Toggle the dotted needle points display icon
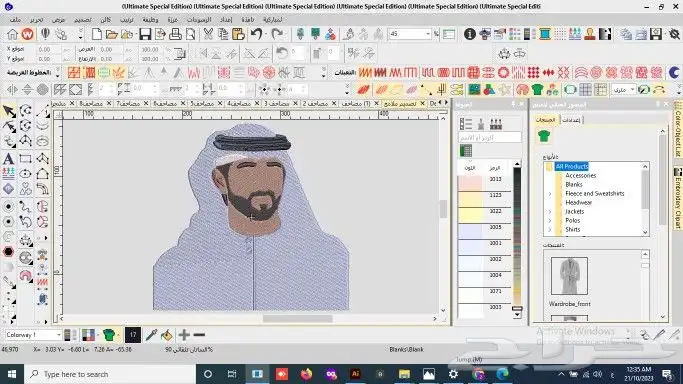683x384 pixels. [x=560, y=34]
